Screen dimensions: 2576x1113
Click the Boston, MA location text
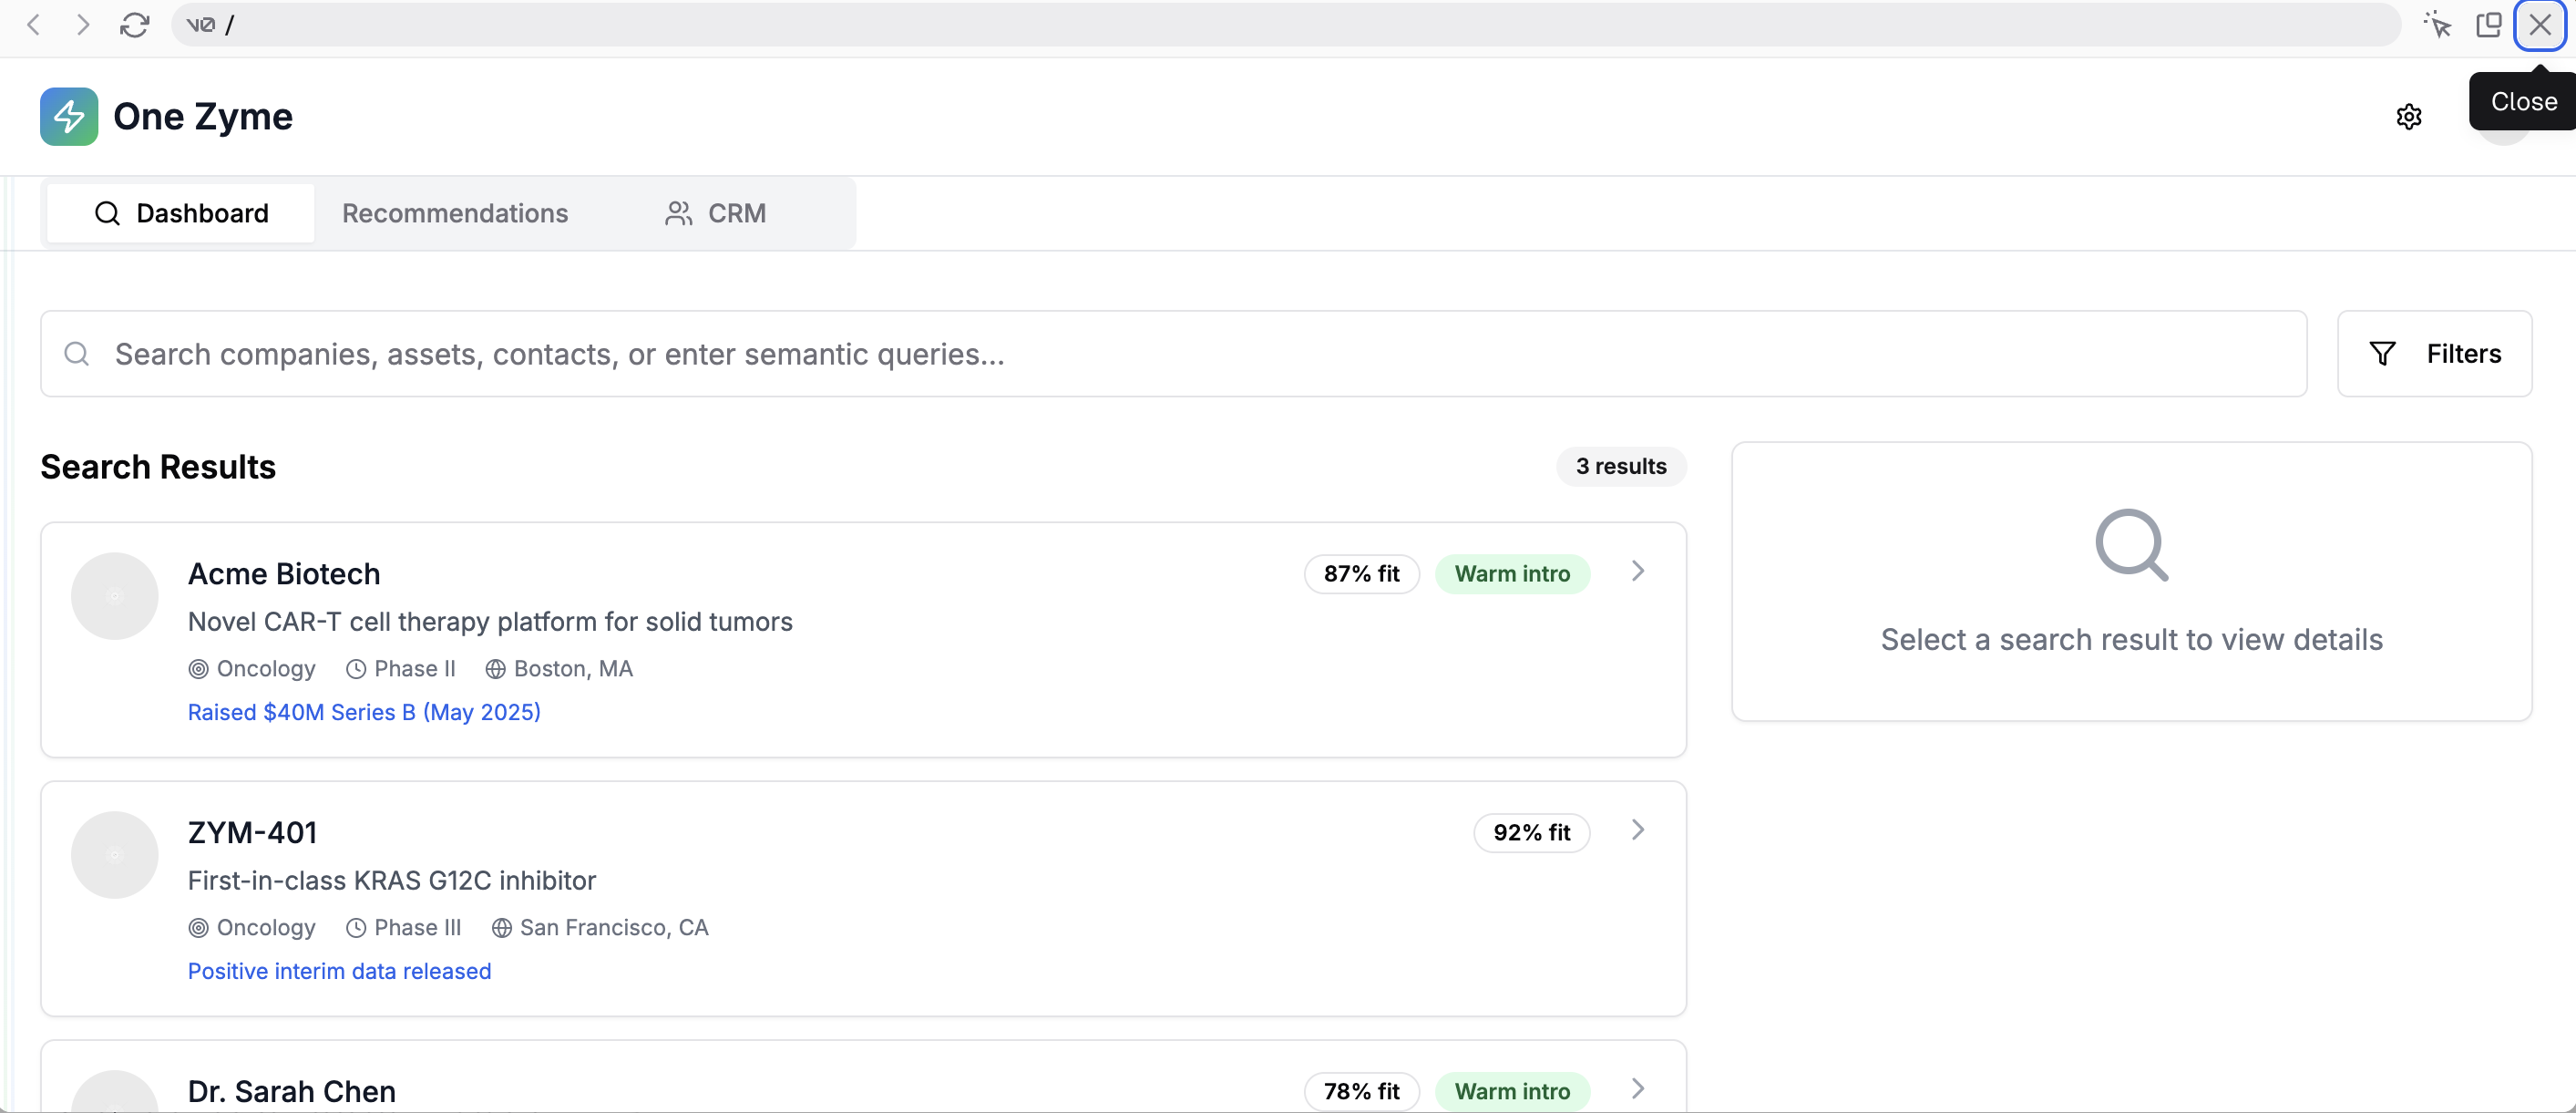tap(573, 669)
